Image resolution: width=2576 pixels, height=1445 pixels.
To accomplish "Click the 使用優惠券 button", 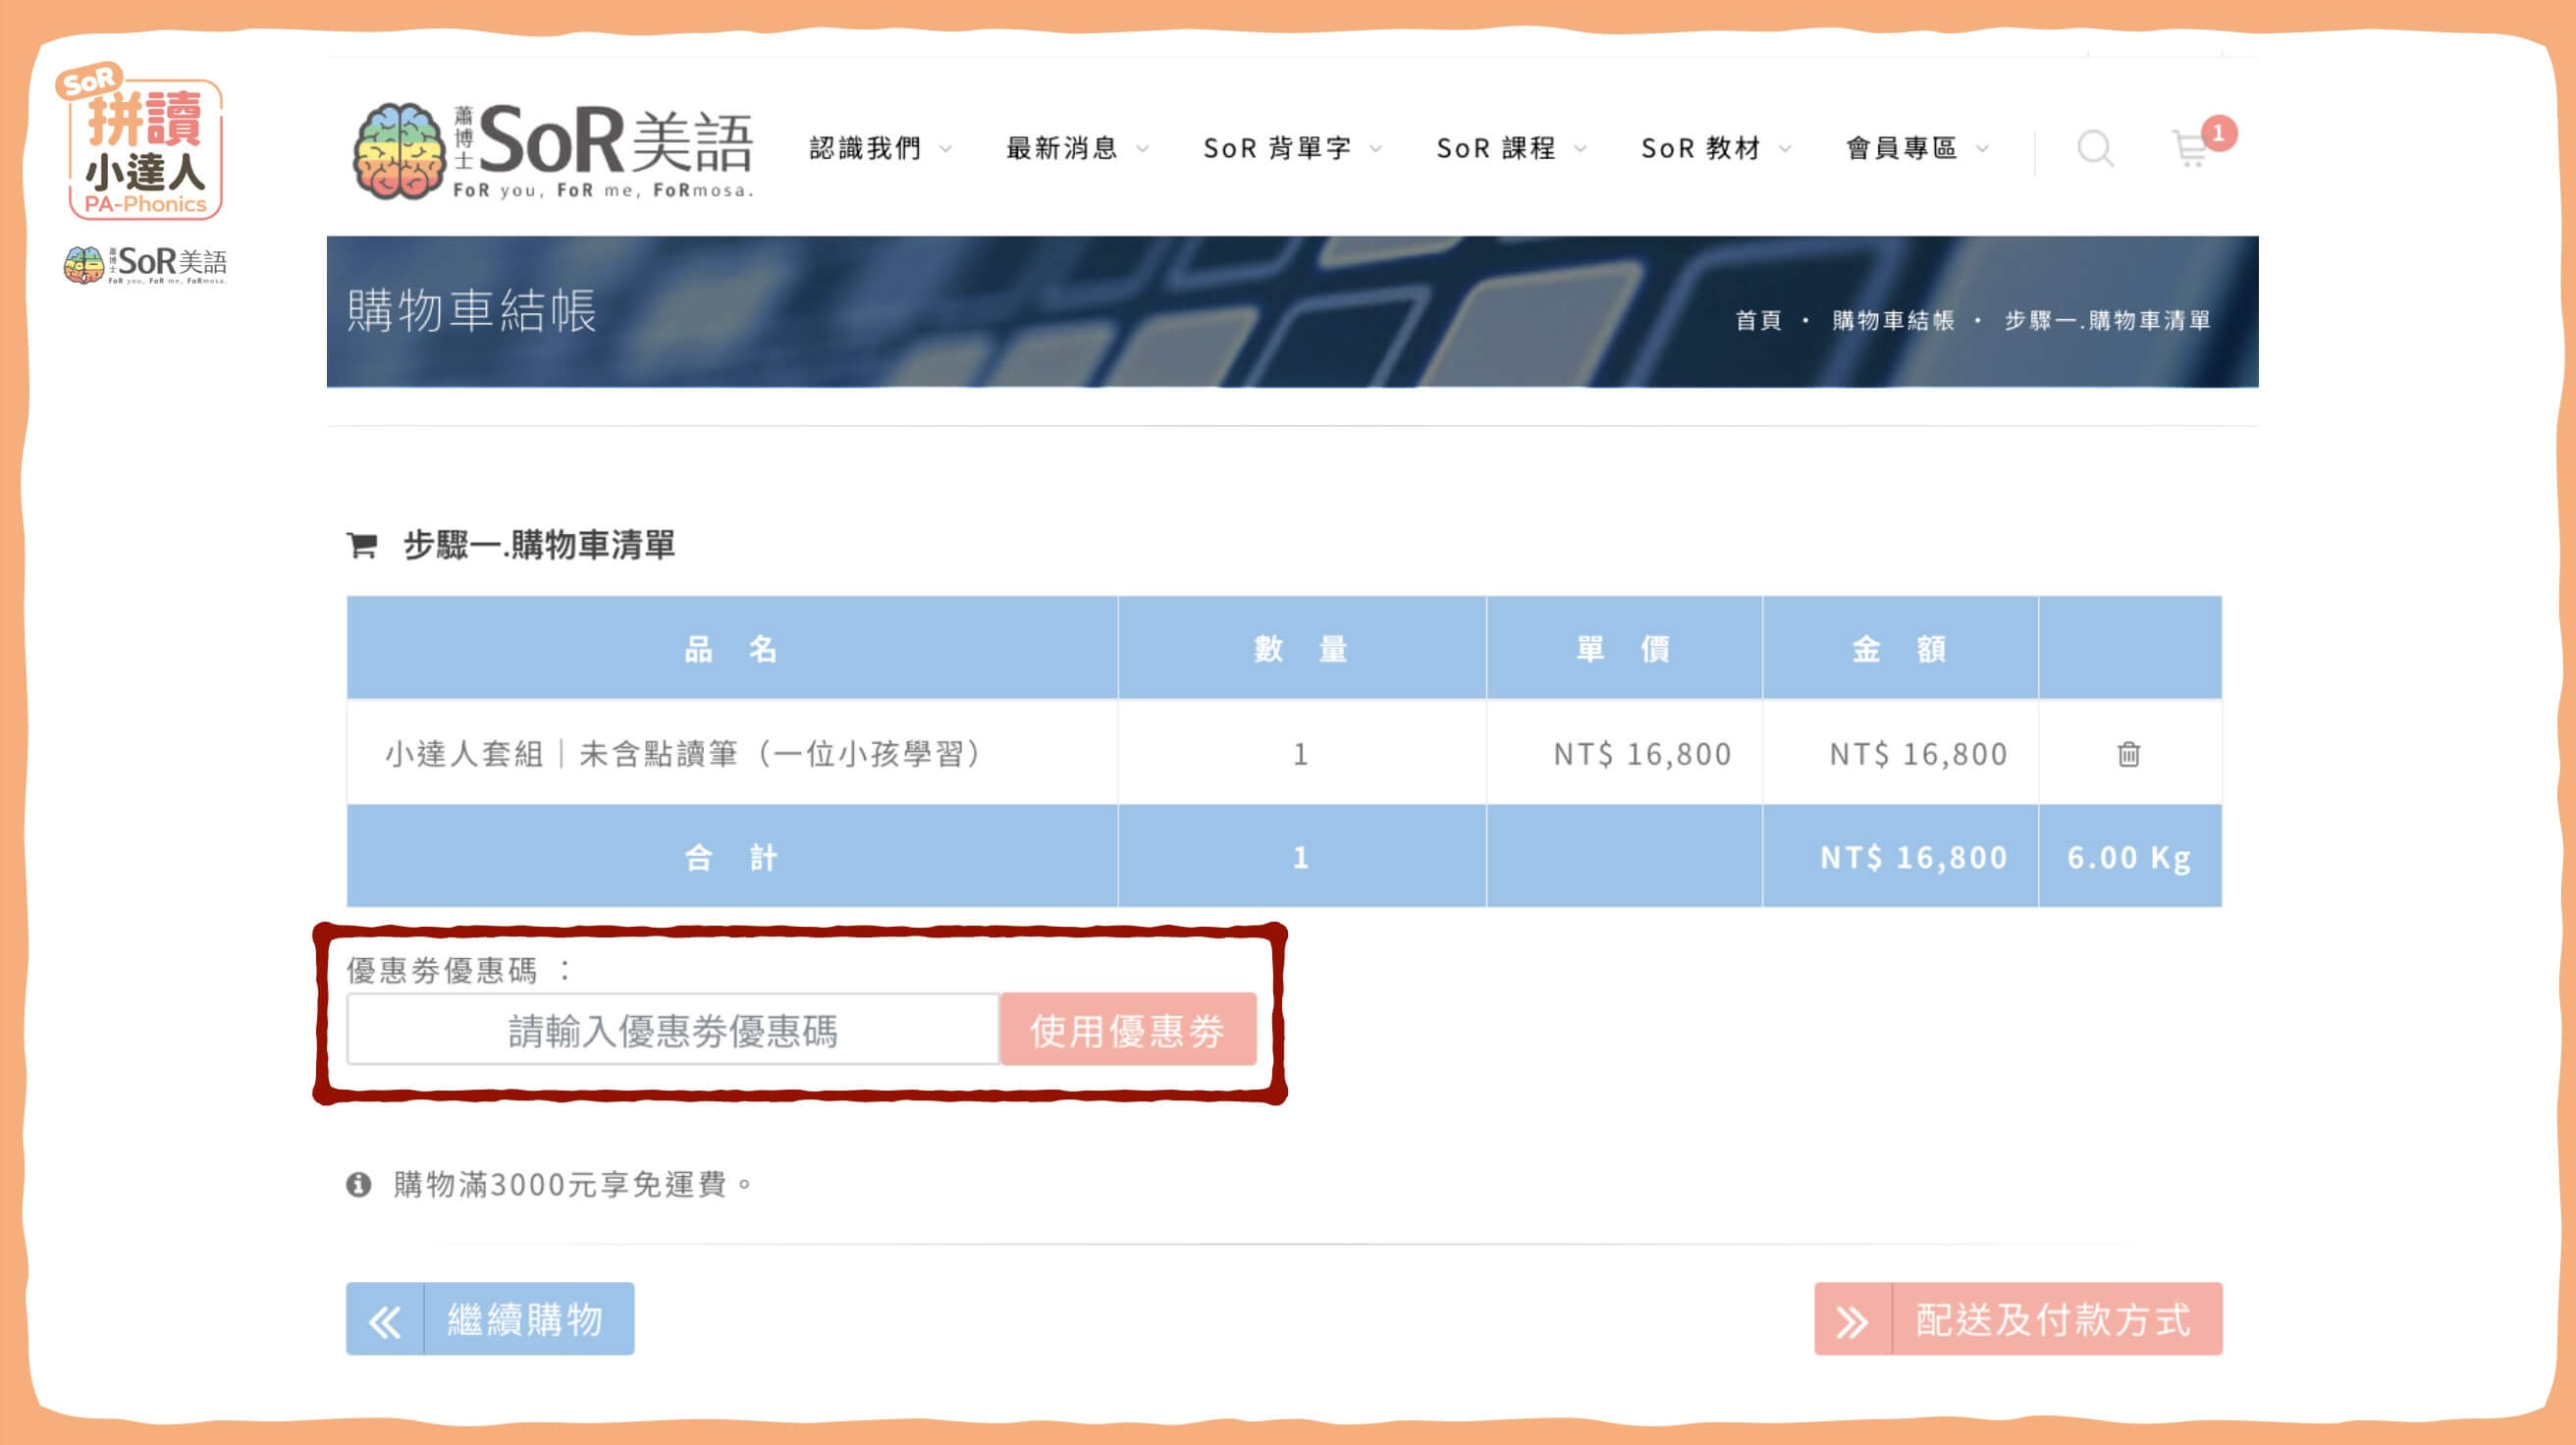I will [1128, 1030].
